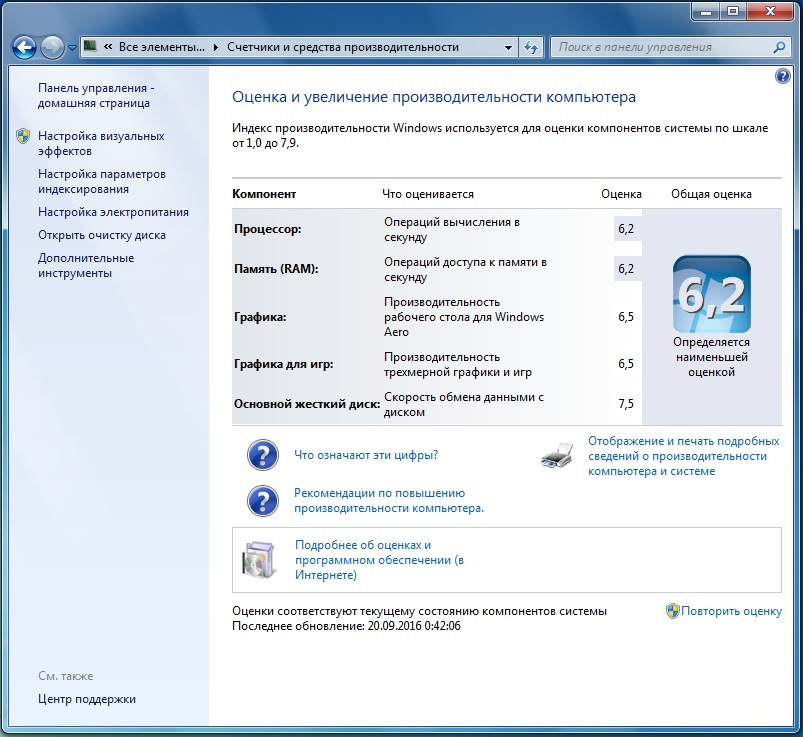Close the performance window
Image resolution: width=803 pixels, height=737 pixels.
coord(771,11)
